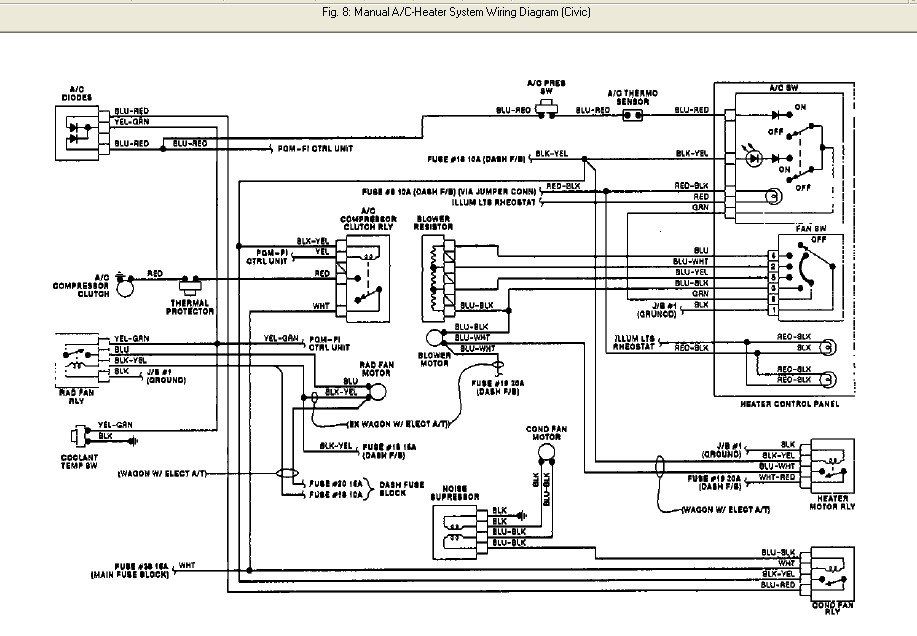This screenshot has height=636, width=917.
Task: Click ILLUM LTS RHEOSTAT label beside RED wire
Action: click(x=494, y=202)
